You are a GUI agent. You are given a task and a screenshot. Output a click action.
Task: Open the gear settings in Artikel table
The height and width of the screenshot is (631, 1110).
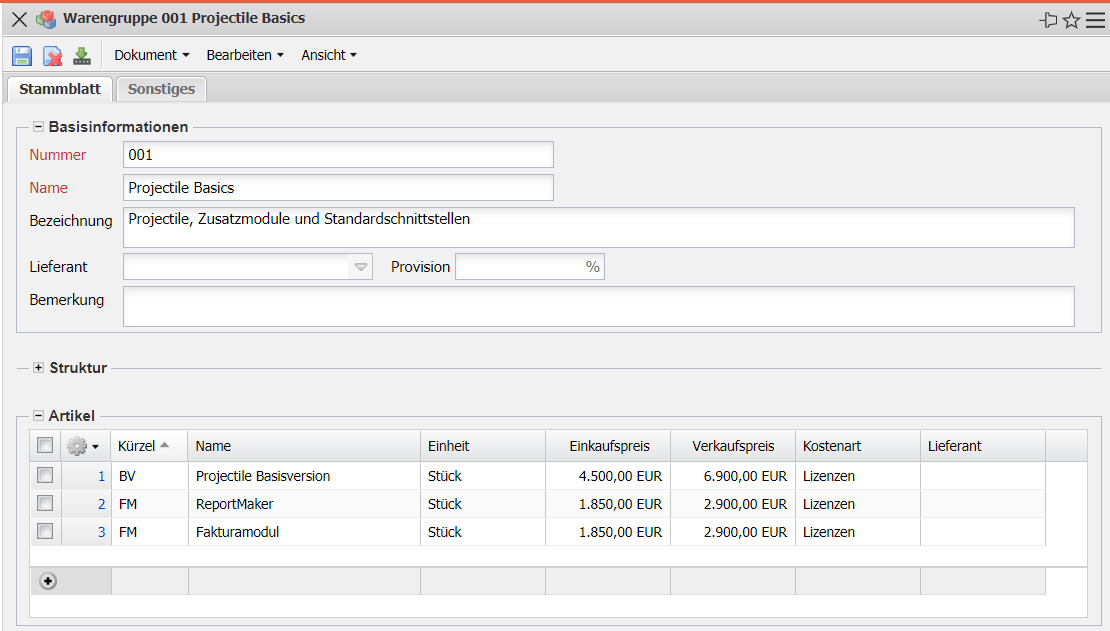[82, 446]
